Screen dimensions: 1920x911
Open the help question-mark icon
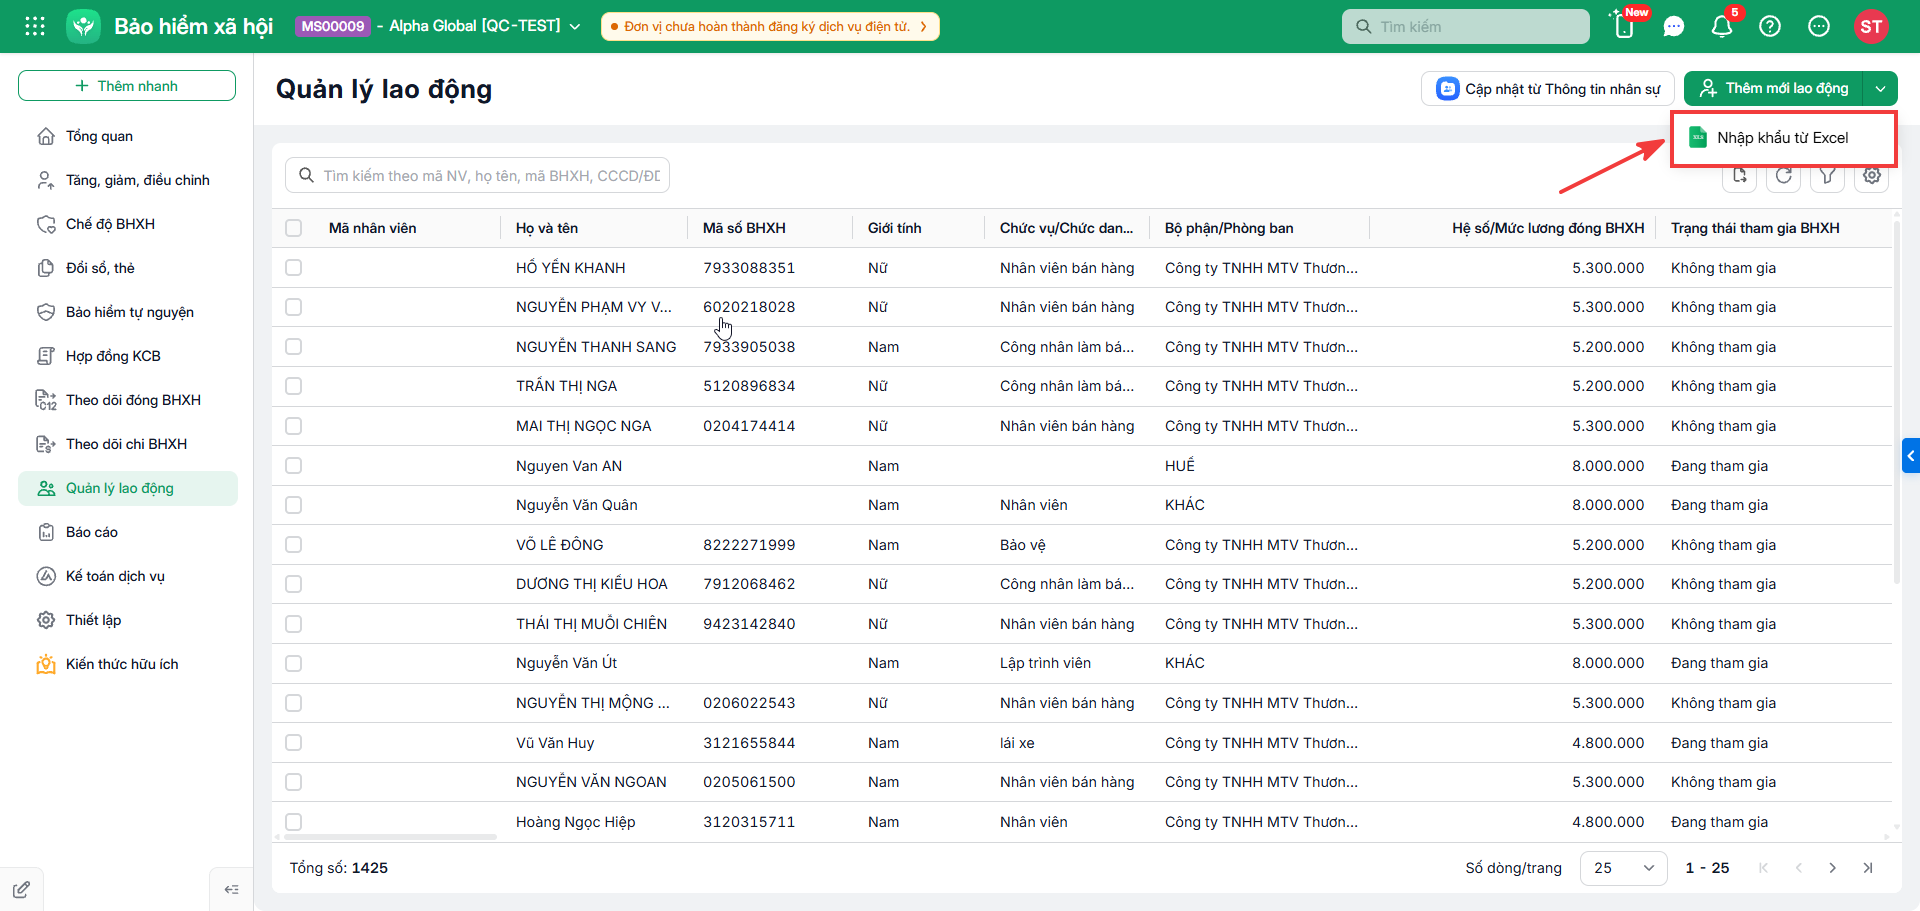tap(1770, 27)
